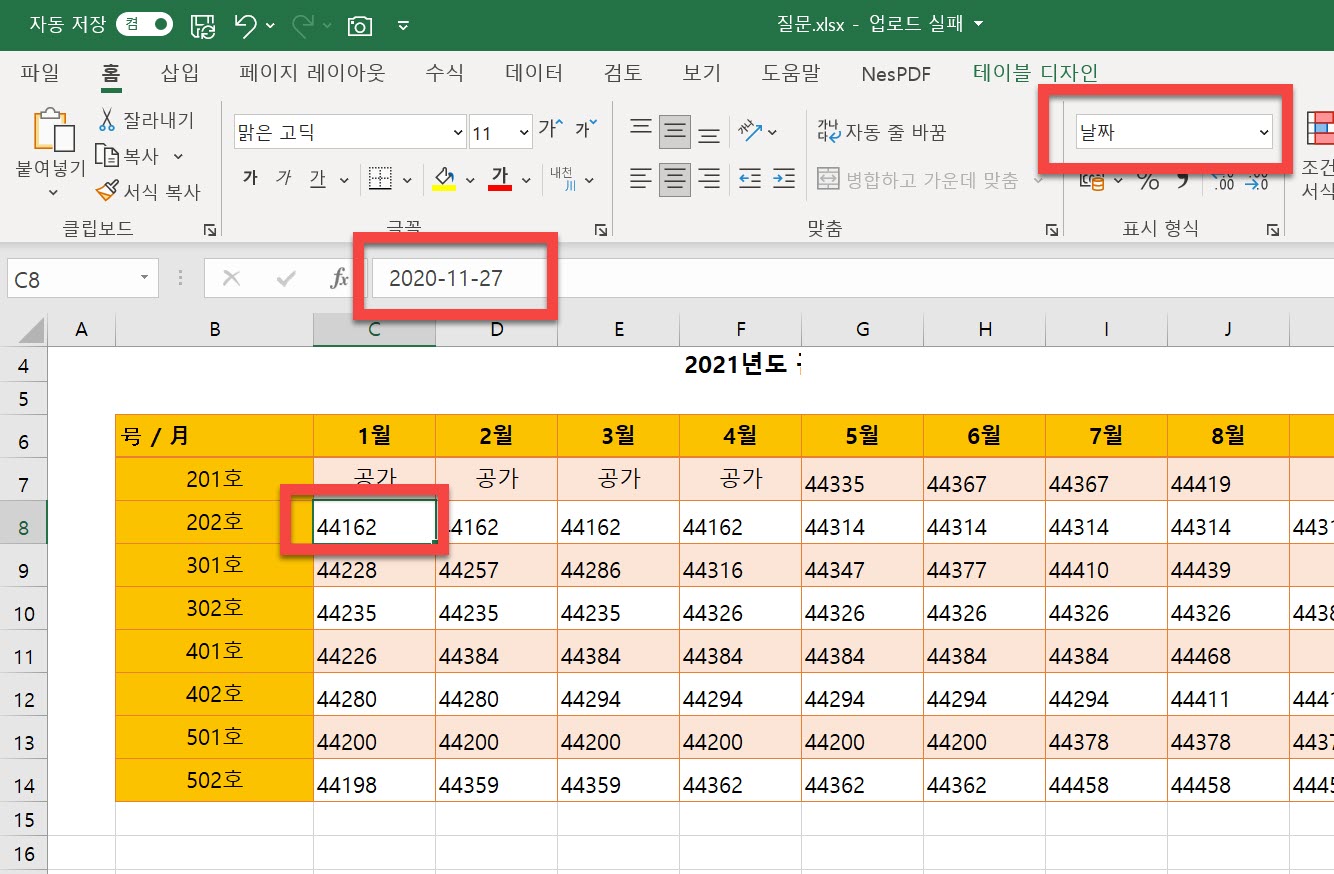This screenshot has width=1334, height=874.
Task: Open the font color dropdown arrow
Action: (526, 180)
